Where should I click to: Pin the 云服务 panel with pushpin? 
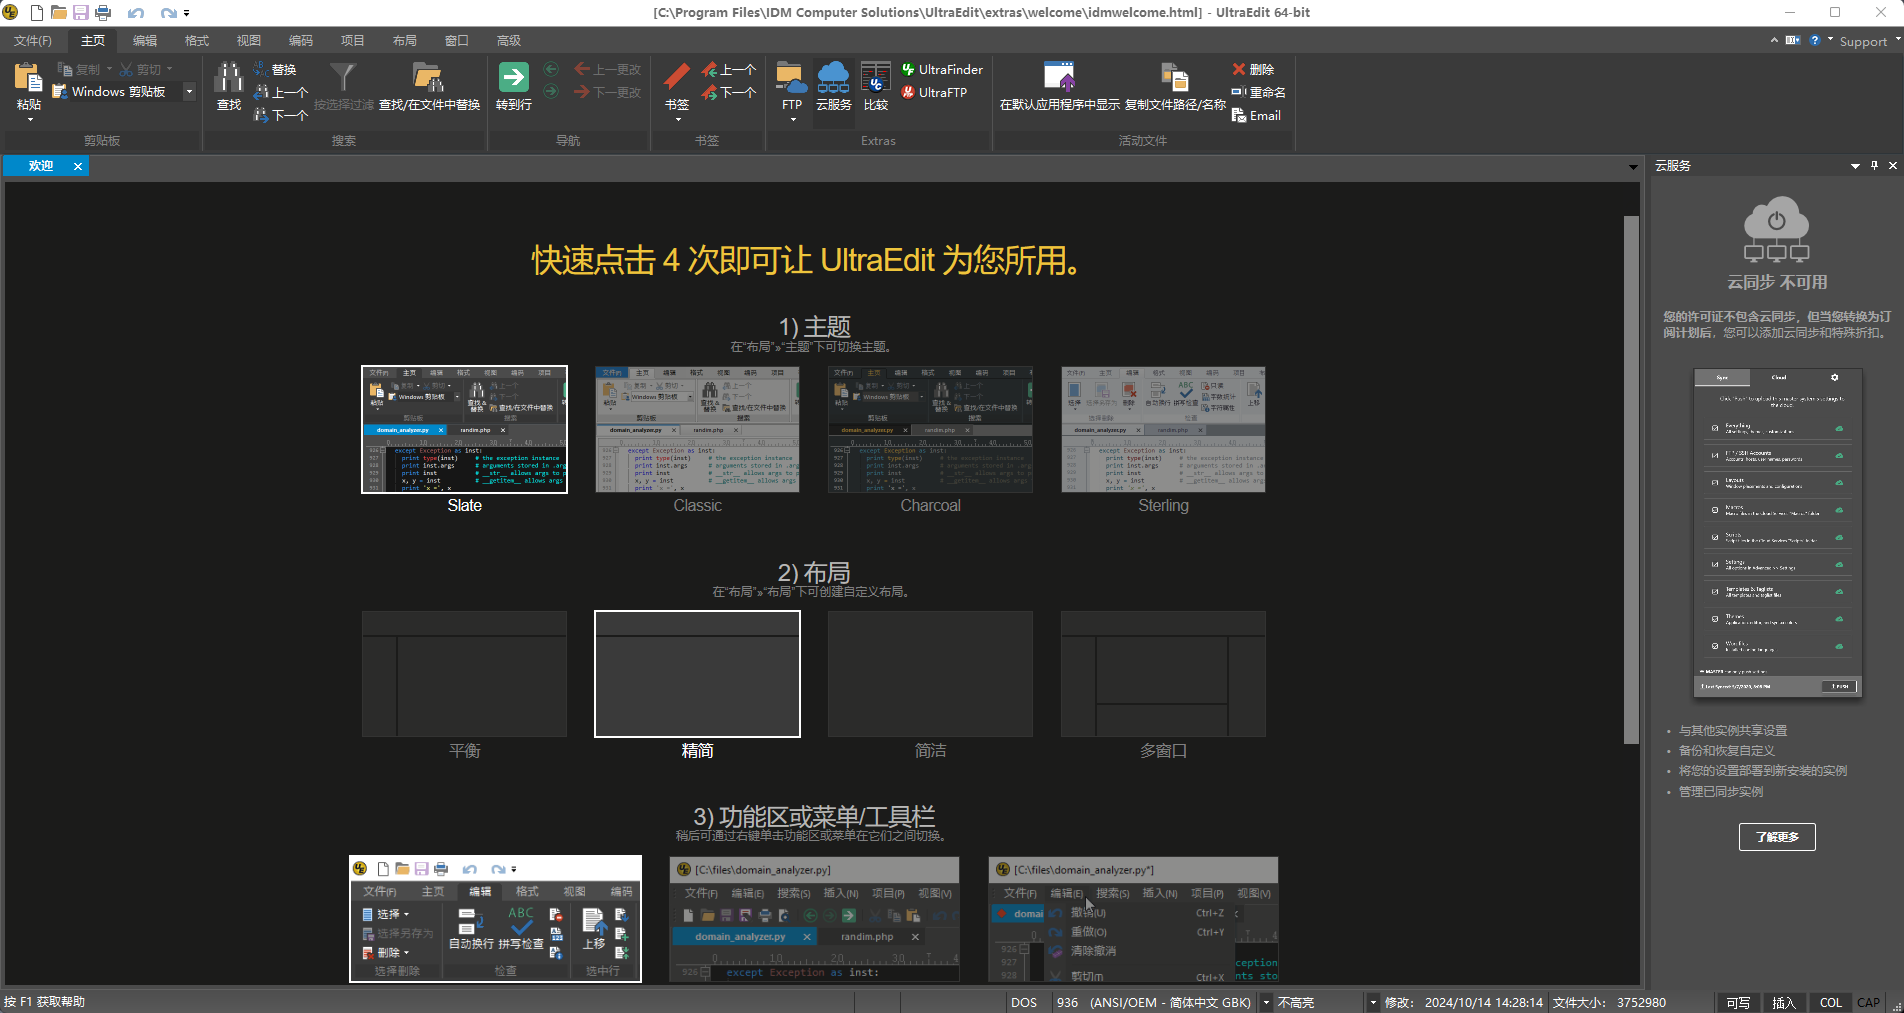(1874, 166)
